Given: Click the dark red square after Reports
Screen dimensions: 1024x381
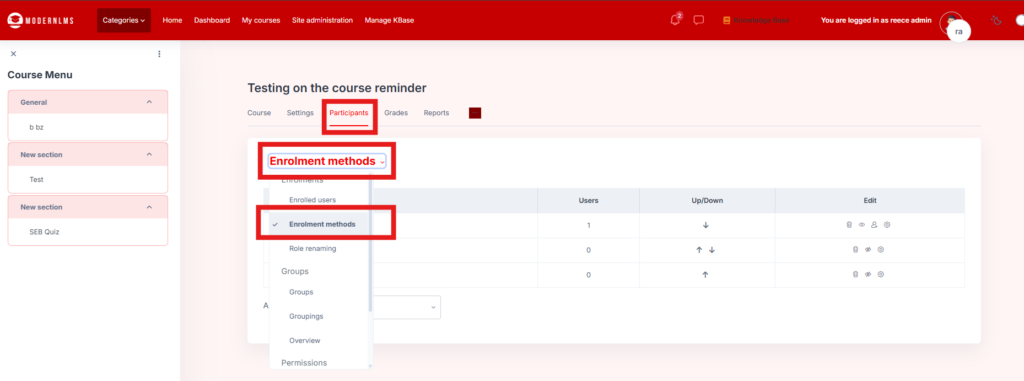Looking at the screenshot, I should pyautogui.click(x=475, y=113).
